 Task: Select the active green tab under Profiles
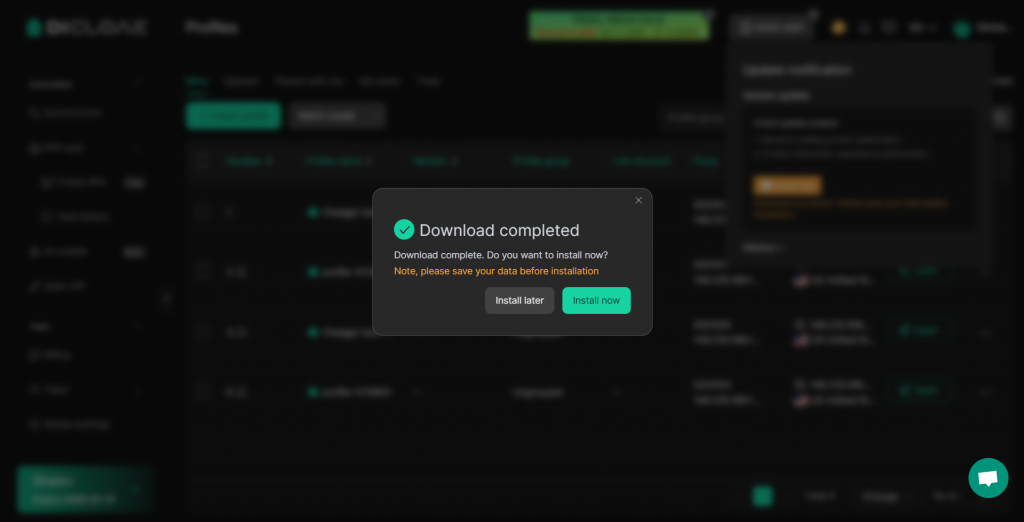196,81
